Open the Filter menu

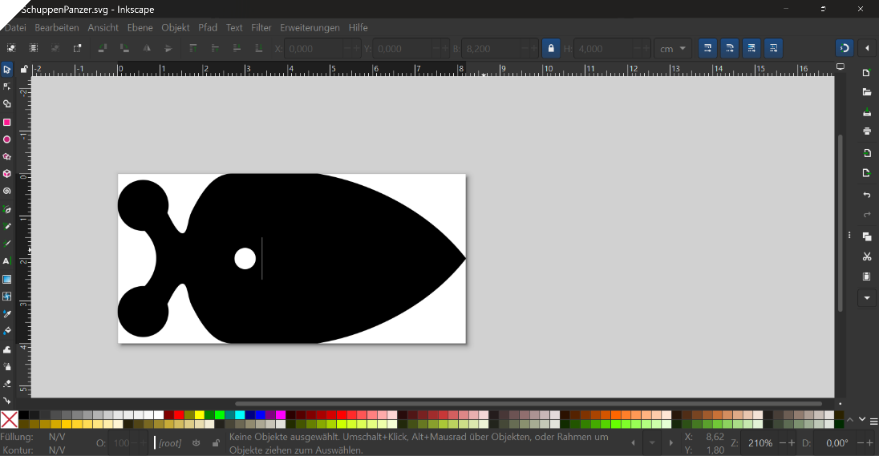[261, 27]
